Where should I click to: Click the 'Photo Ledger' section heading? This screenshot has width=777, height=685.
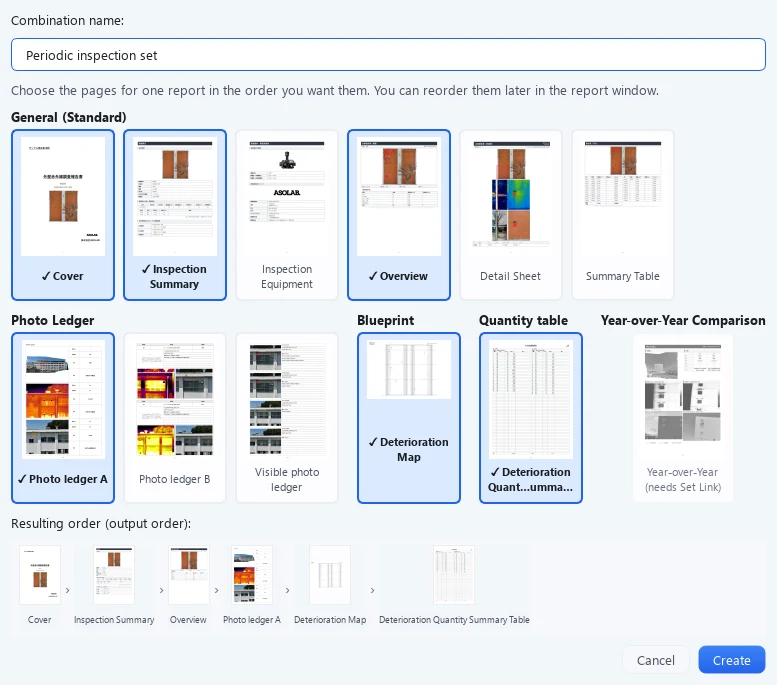pyautogui.click(x=53, y=320)
